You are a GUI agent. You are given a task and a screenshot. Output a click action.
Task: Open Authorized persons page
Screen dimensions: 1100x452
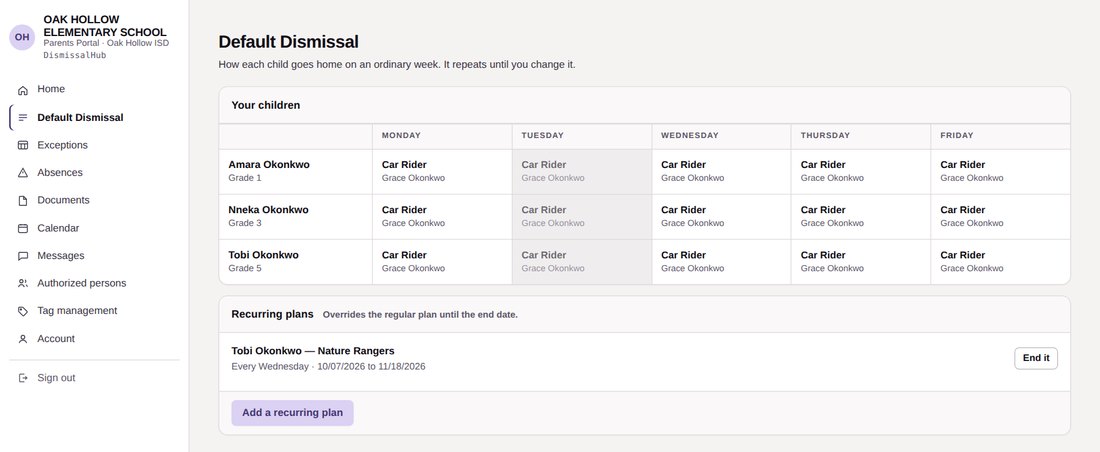94,284
